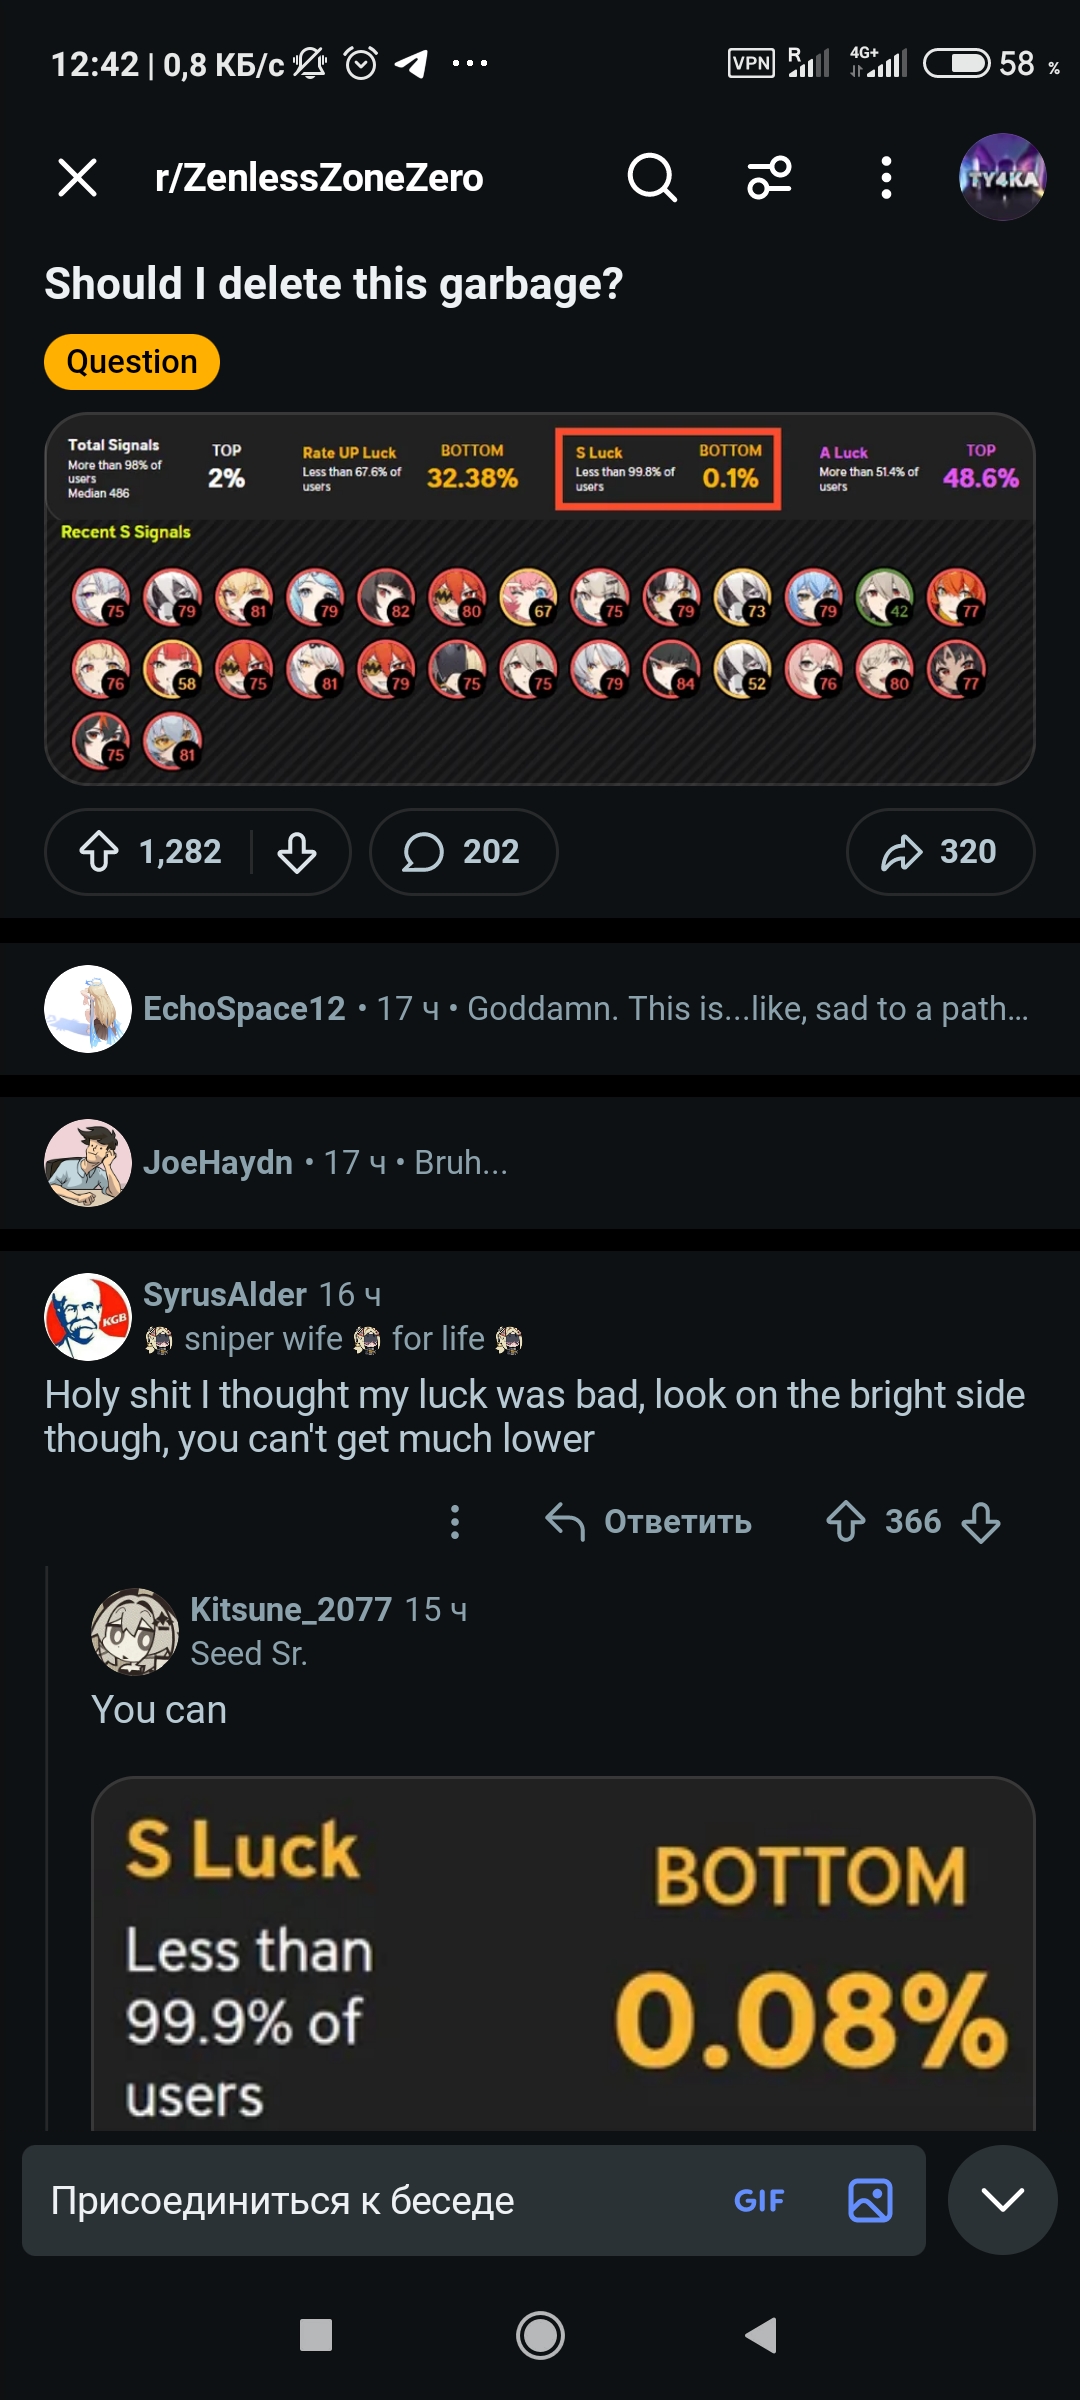1080x2400 pixels.
Task: Downvote SyrusAlder's comment
Action: coord(981,1522)
